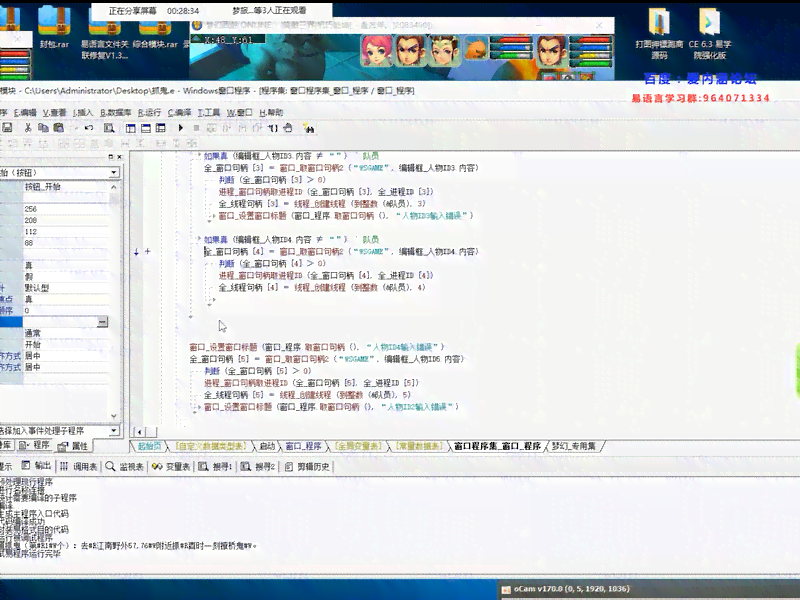Click the binoculars search icon

tap(309, 128)
